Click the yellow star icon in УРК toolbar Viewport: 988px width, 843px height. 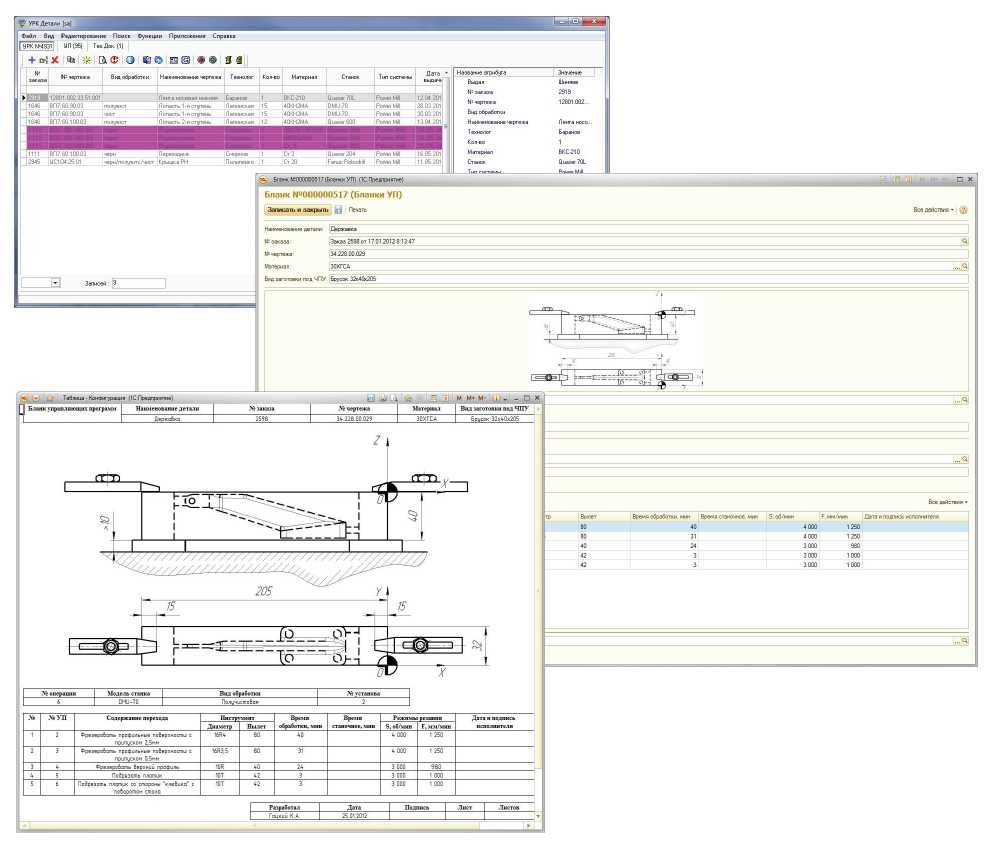pos(86,60)
